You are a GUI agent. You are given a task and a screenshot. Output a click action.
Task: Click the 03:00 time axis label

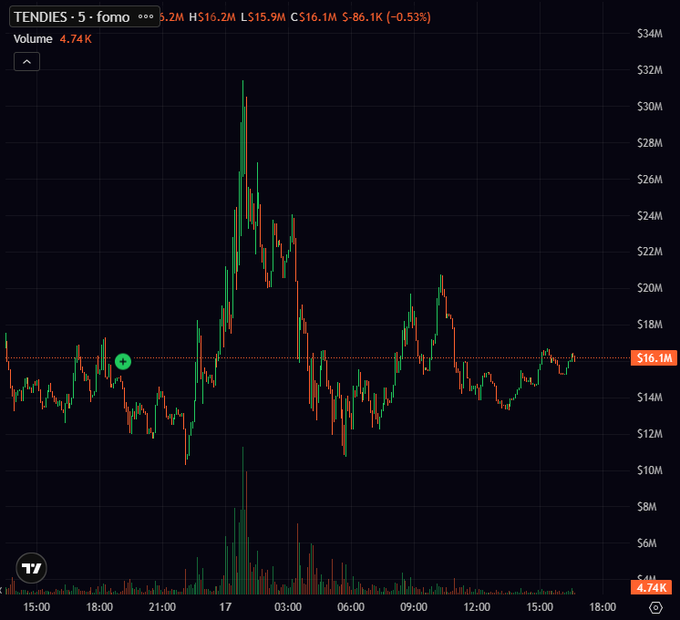point(288,607)
